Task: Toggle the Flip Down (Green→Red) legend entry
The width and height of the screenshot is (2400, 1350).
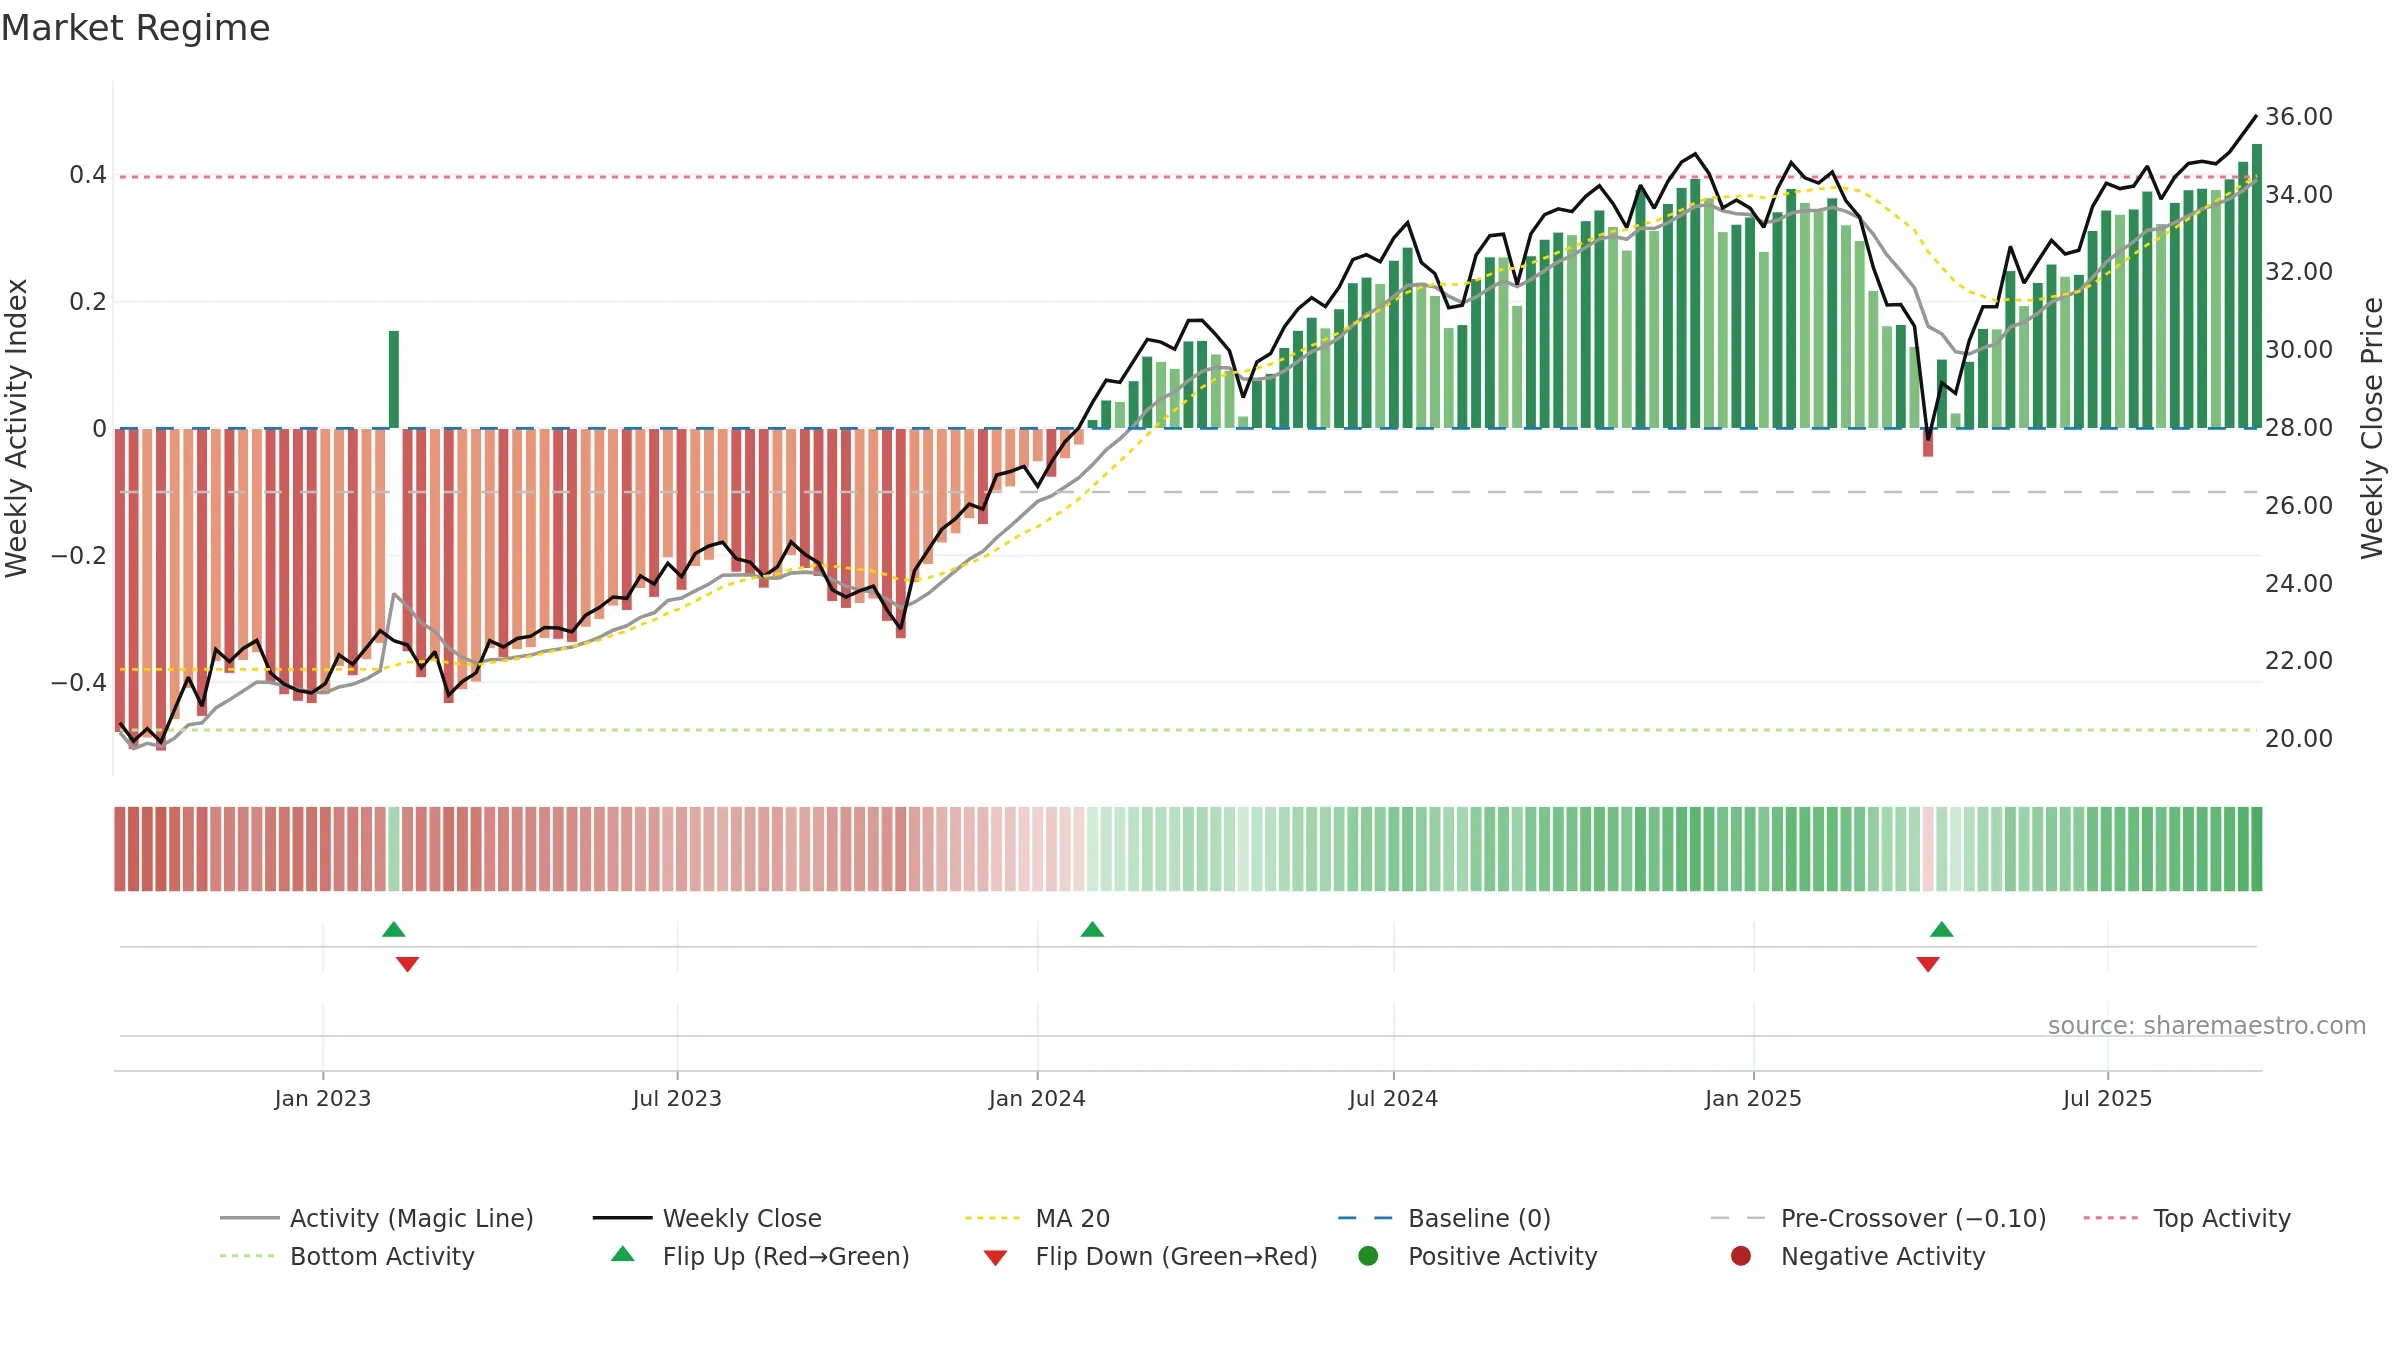Action: pyautogui.click(x=1150, y=1256)
